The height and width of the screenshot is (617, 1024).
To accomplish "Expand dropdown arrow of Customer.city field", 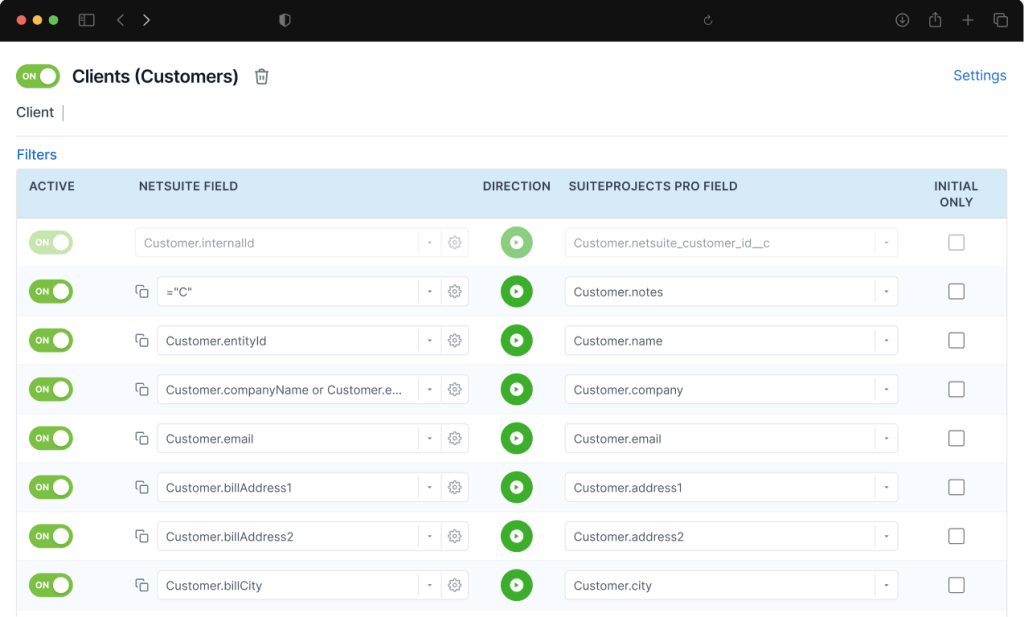I will pyautogui.click(x=886, y=586).
